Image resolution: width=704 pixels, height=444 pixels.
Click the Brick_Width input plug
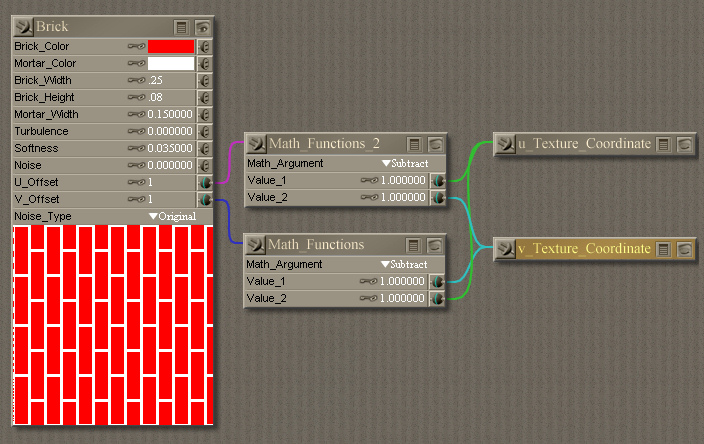(204, 81)
